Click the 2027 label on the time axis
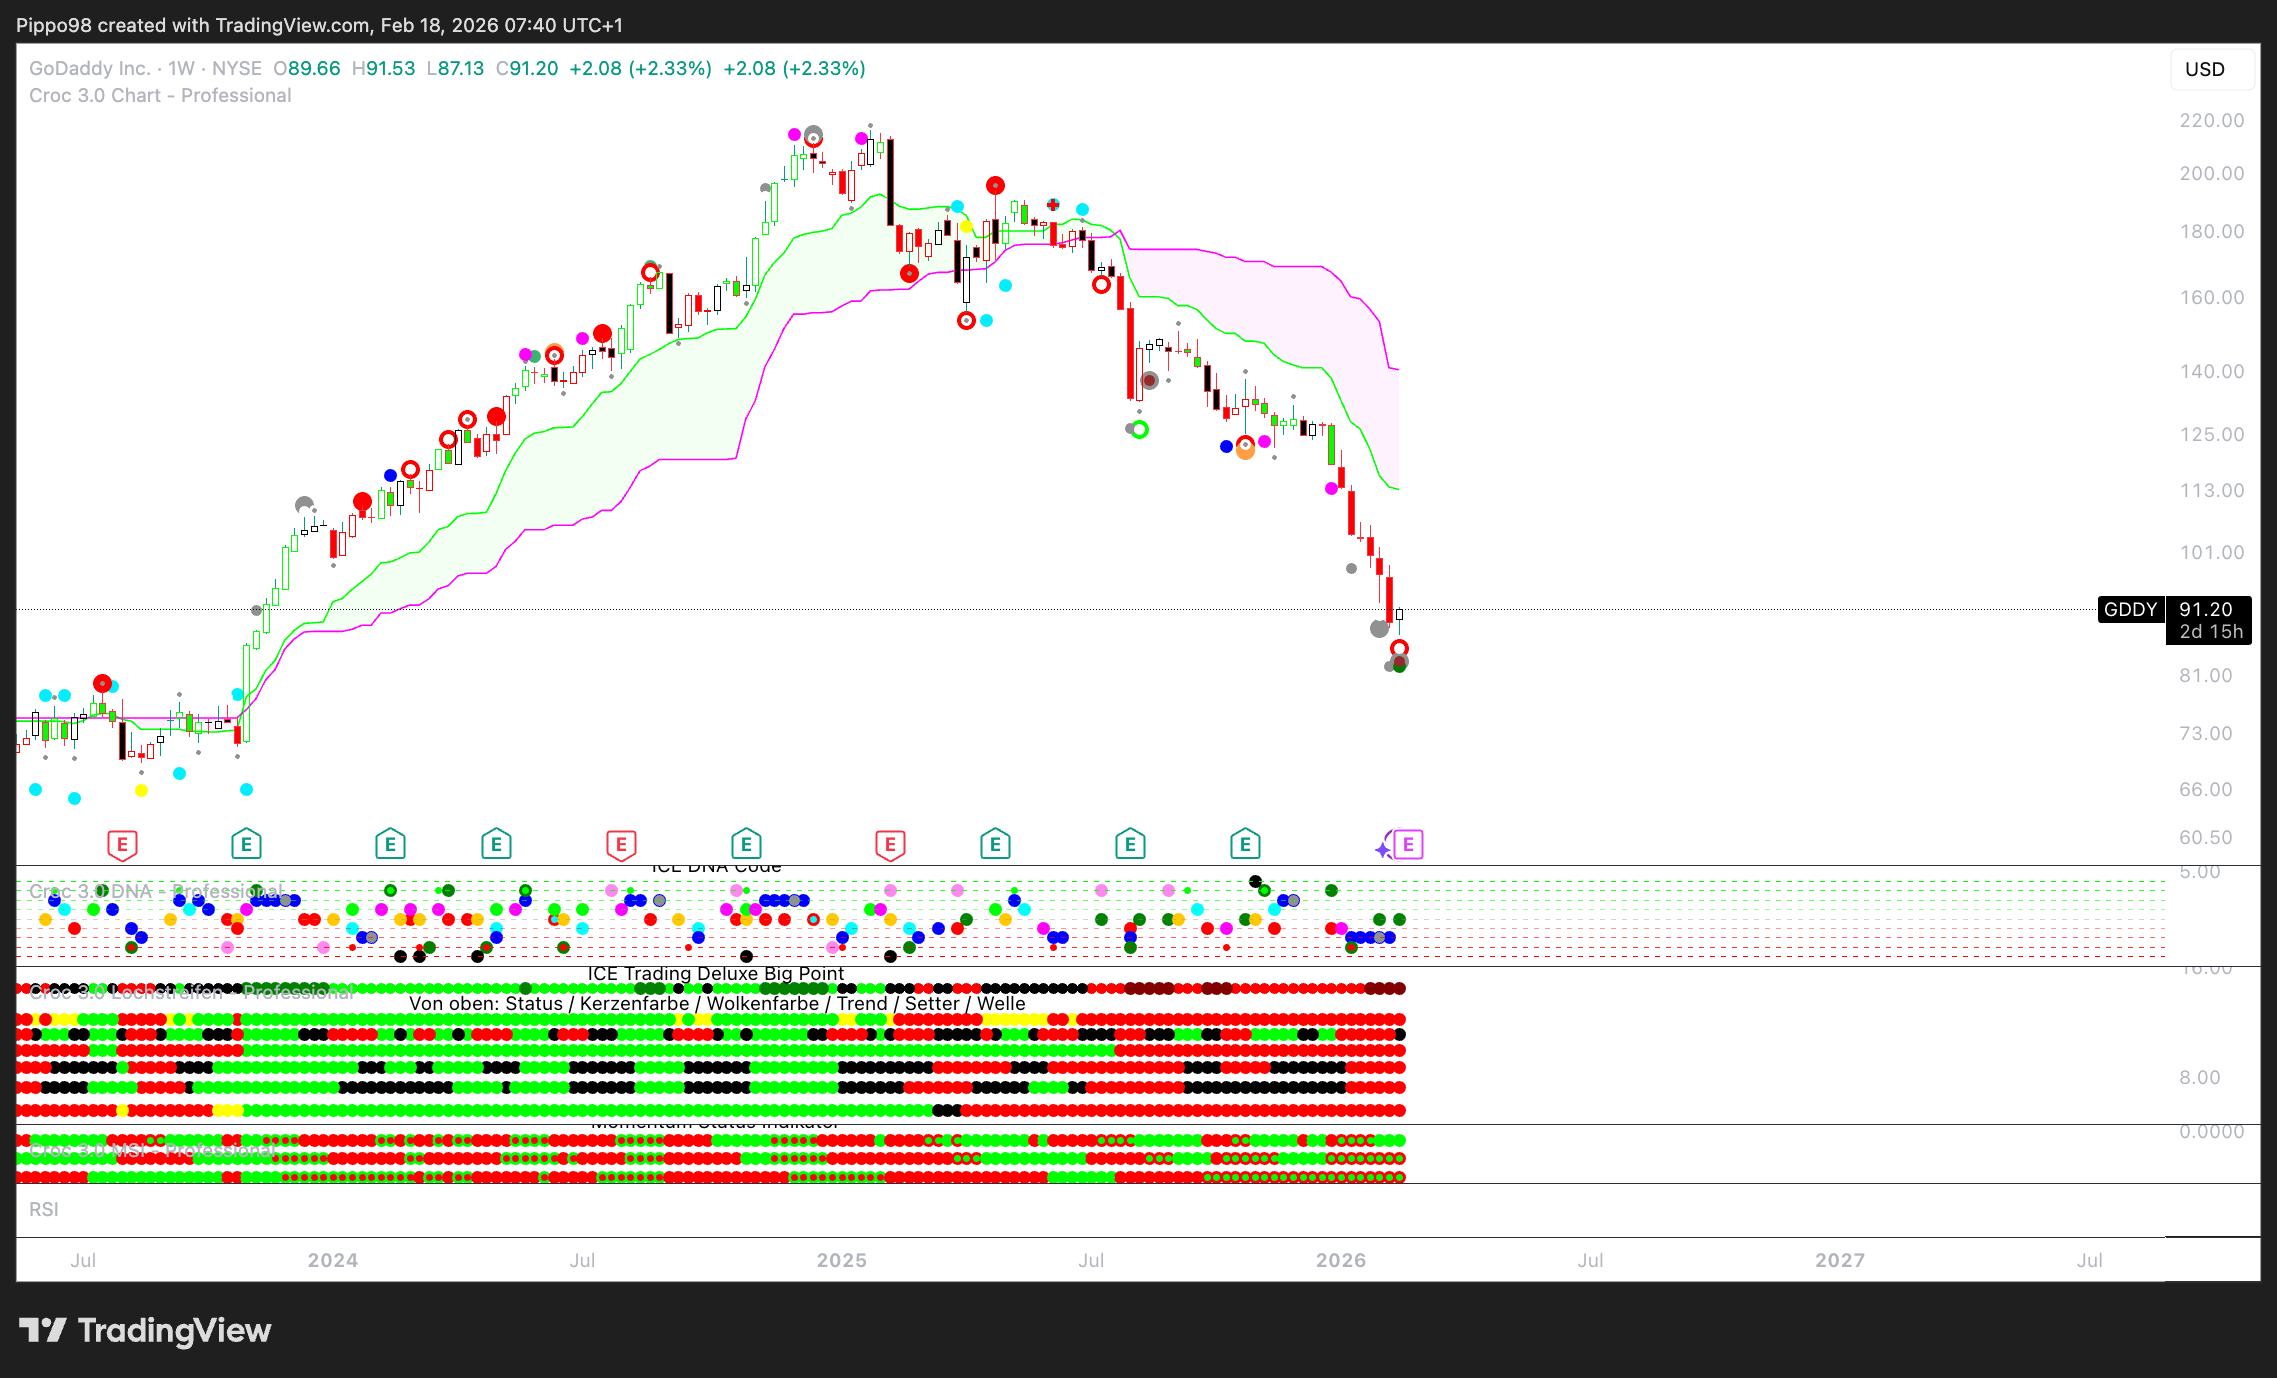The height and width of the screenshot is (1378, 2277). (x=1840, y=1260)
